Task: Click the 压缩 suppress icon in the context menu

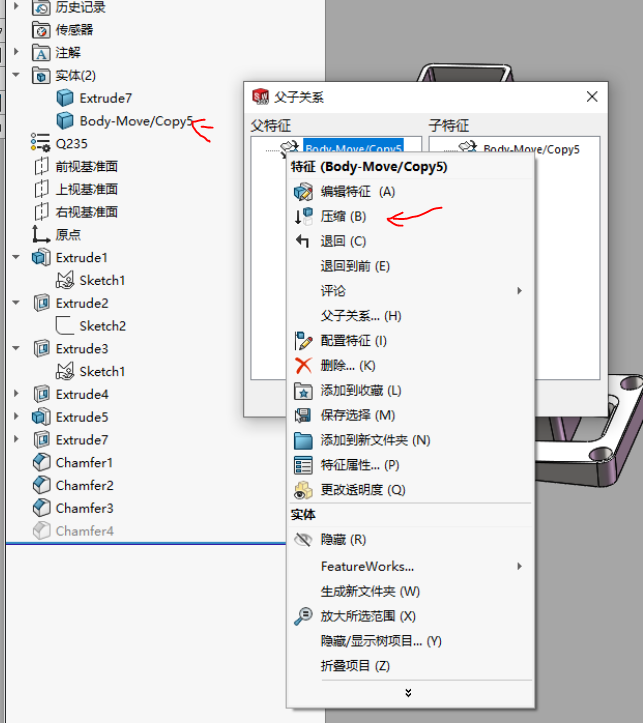Action: pyautogui.click(x=303, y=216)
